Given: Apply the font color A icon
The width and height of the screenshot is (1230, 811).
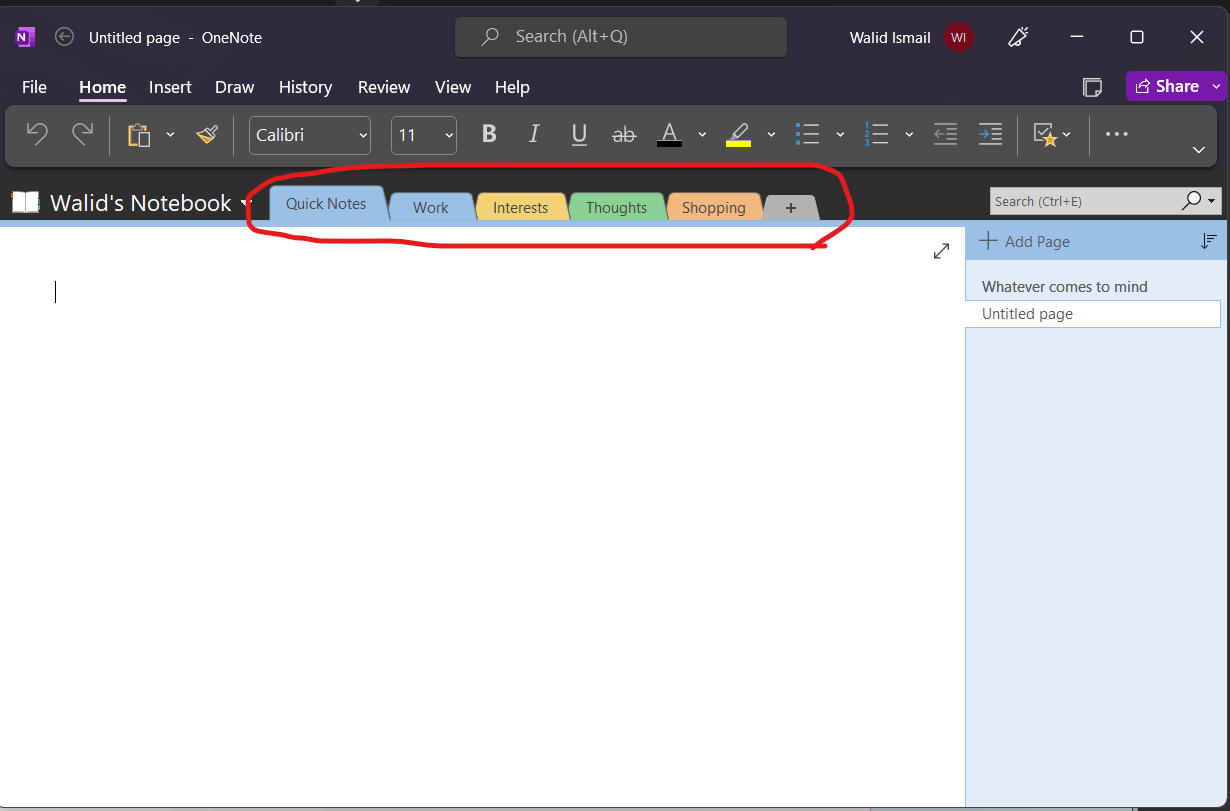Looking at the screenshot, I should click(x=670, y=135).
